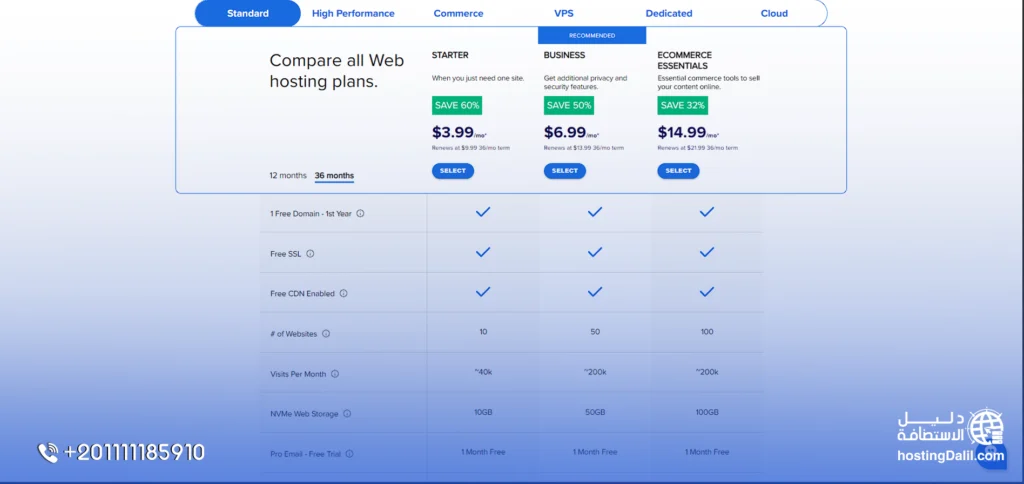Select the Starter plan
Screen dimensions: 1024x484
pyautogui.click(x=453, y=171)
